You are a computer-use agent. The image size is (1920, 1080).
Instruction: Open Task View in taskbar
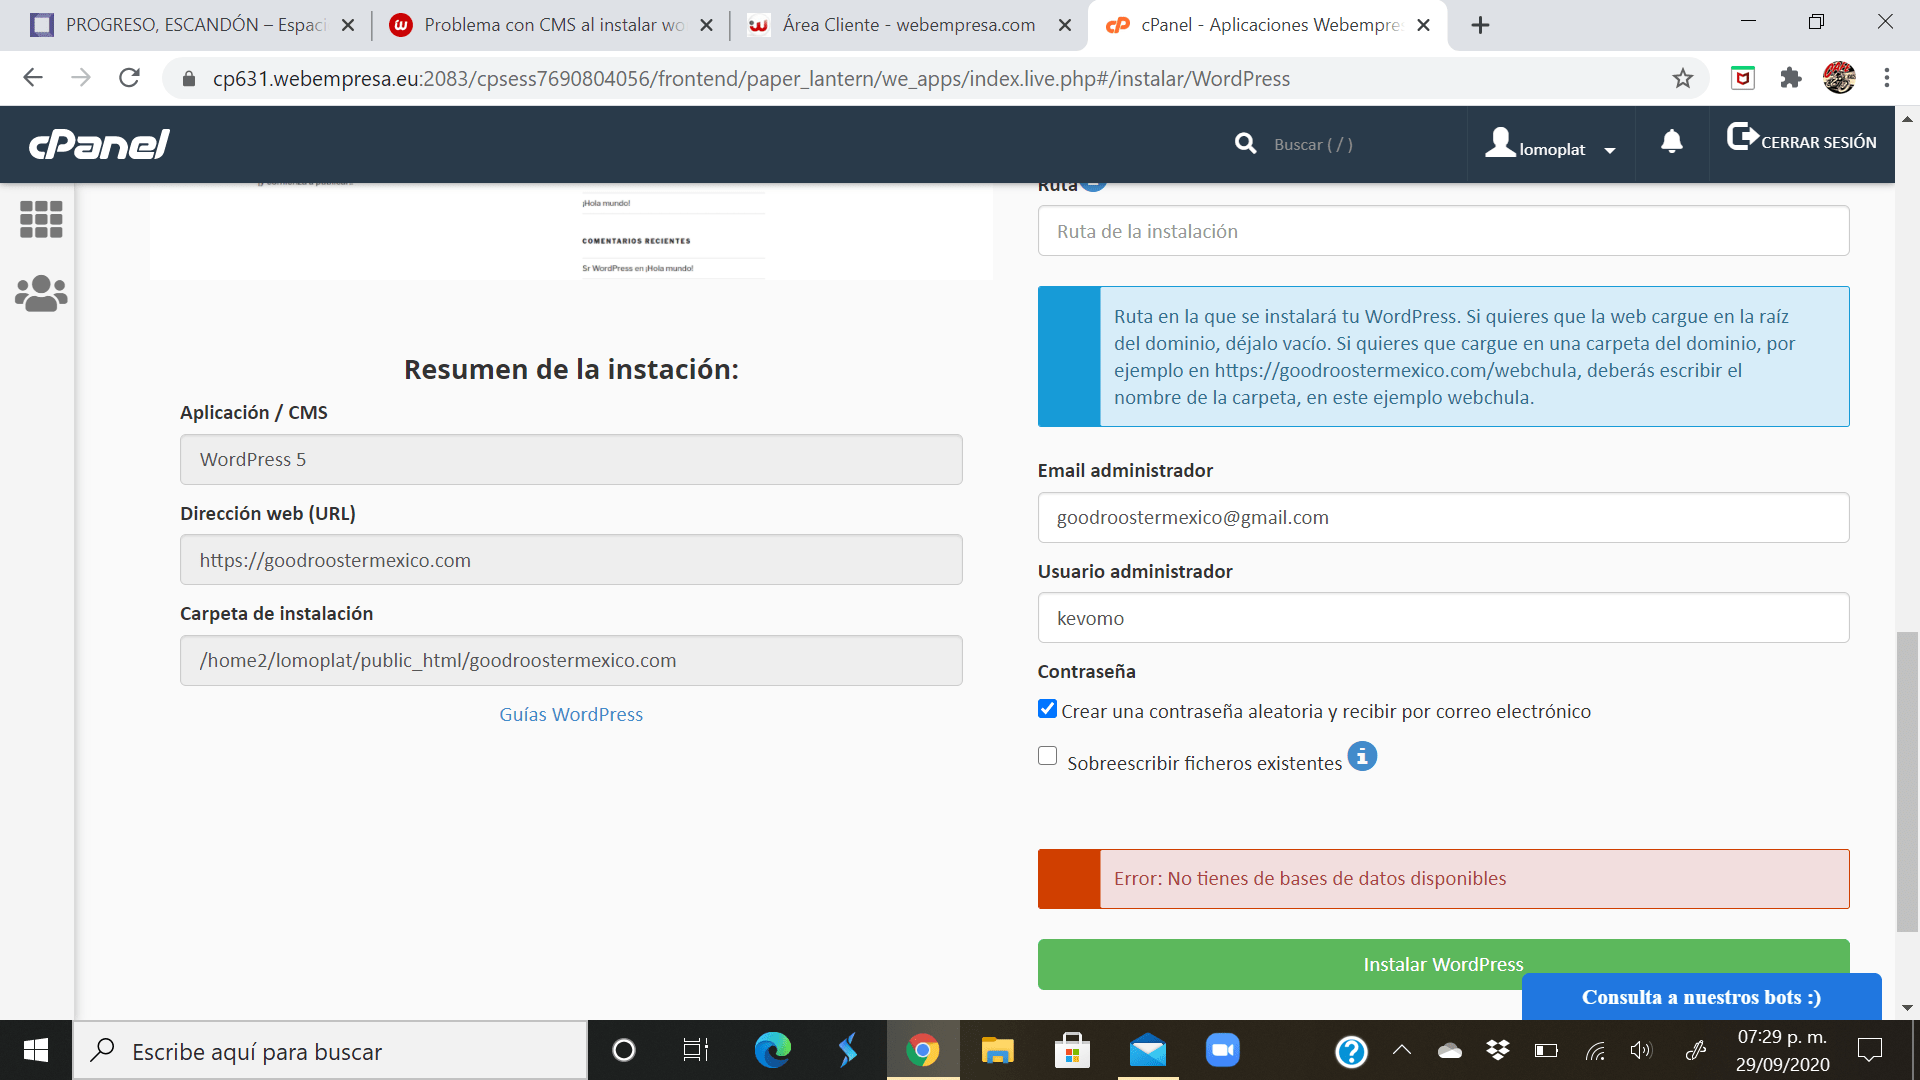tap(696, 1050)
